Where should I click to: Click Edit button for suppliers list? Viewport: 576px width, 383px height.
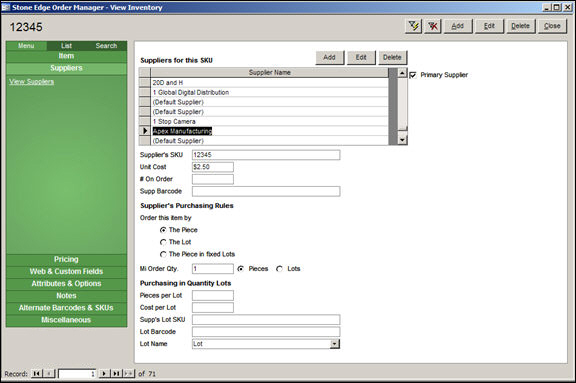tap(361, 57)
